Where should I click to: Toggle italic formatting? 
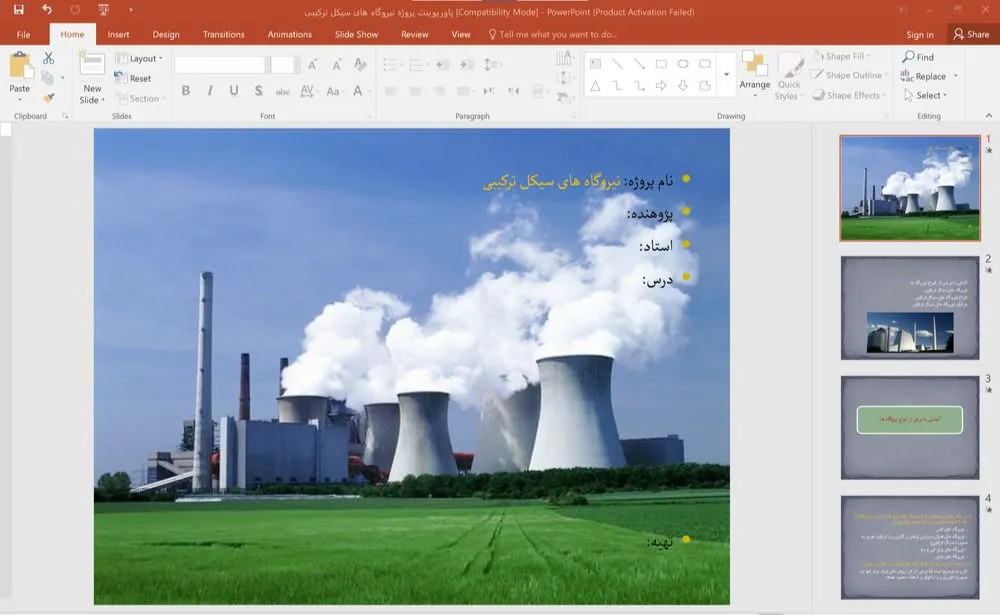click(210, 91)
